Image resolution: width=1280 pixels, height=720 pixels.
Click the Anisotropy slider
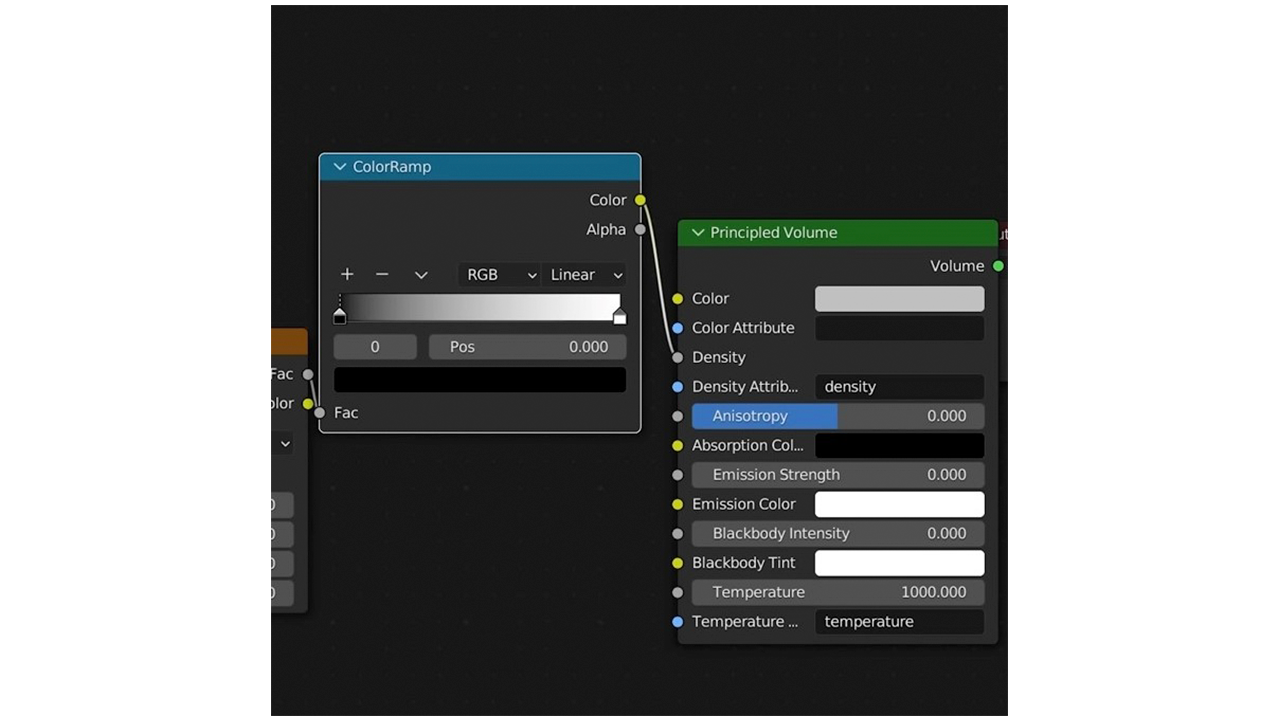(x=838, y=416)
